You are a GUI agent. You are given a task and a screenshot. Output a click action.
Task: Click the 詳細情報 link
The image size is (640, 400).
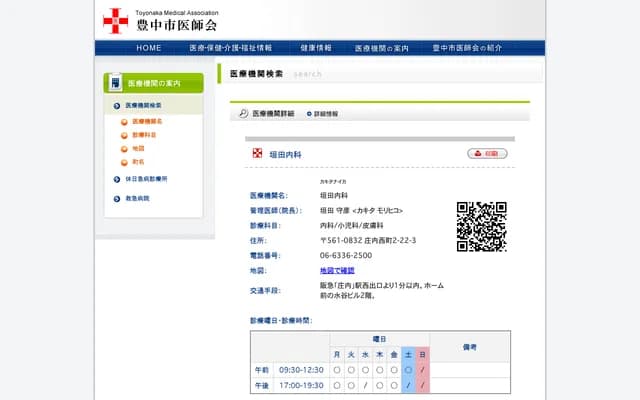click(x=326, y=114)
